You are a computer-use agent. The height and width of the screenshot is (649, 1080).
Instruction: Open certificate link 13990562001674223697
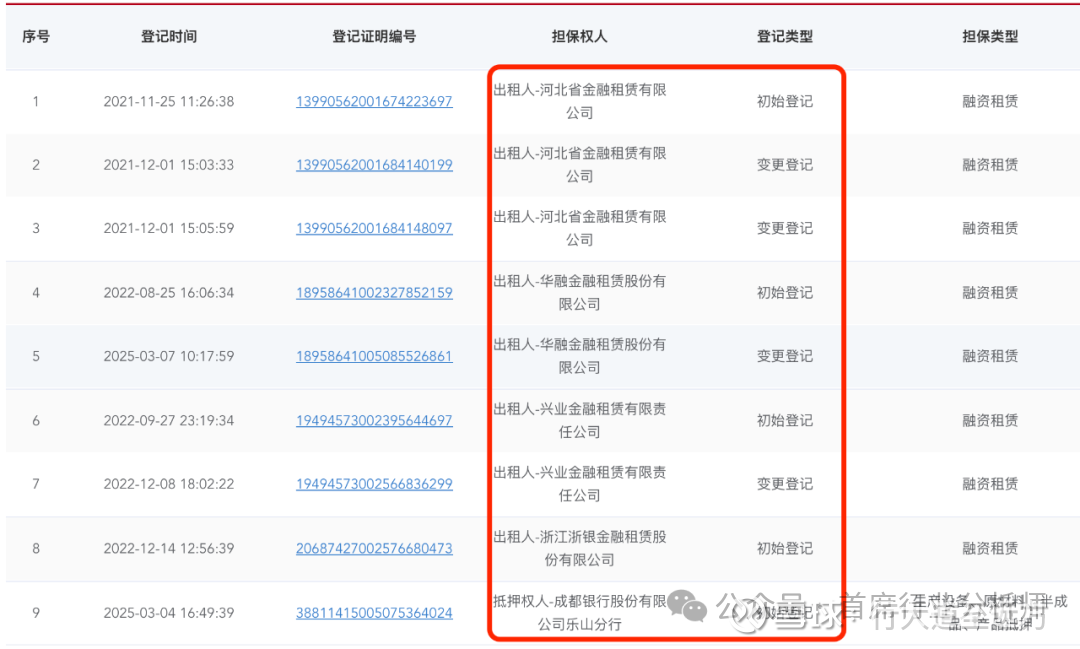pyautogui.click(x=374, y=101)
